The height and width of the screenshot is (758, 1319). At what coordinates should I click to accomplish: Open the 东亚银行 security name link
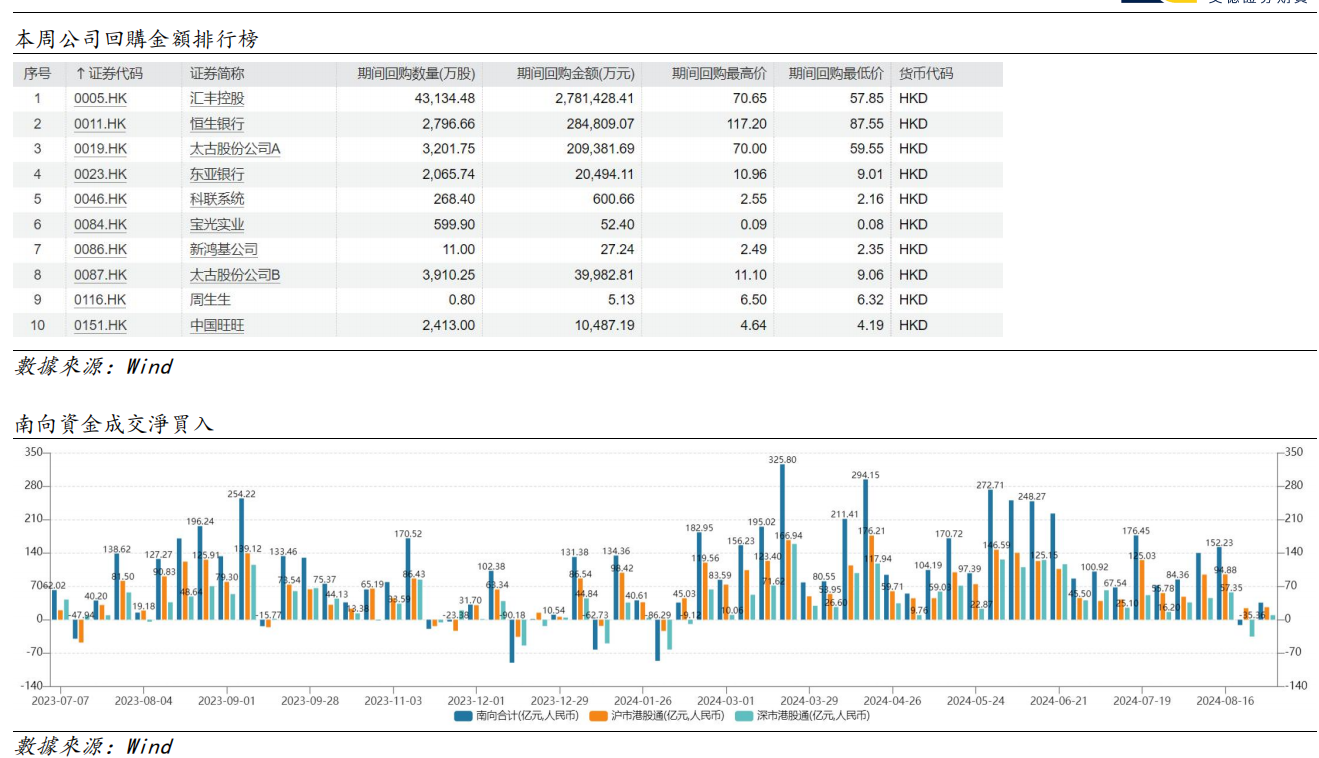(x=217, y=174)
